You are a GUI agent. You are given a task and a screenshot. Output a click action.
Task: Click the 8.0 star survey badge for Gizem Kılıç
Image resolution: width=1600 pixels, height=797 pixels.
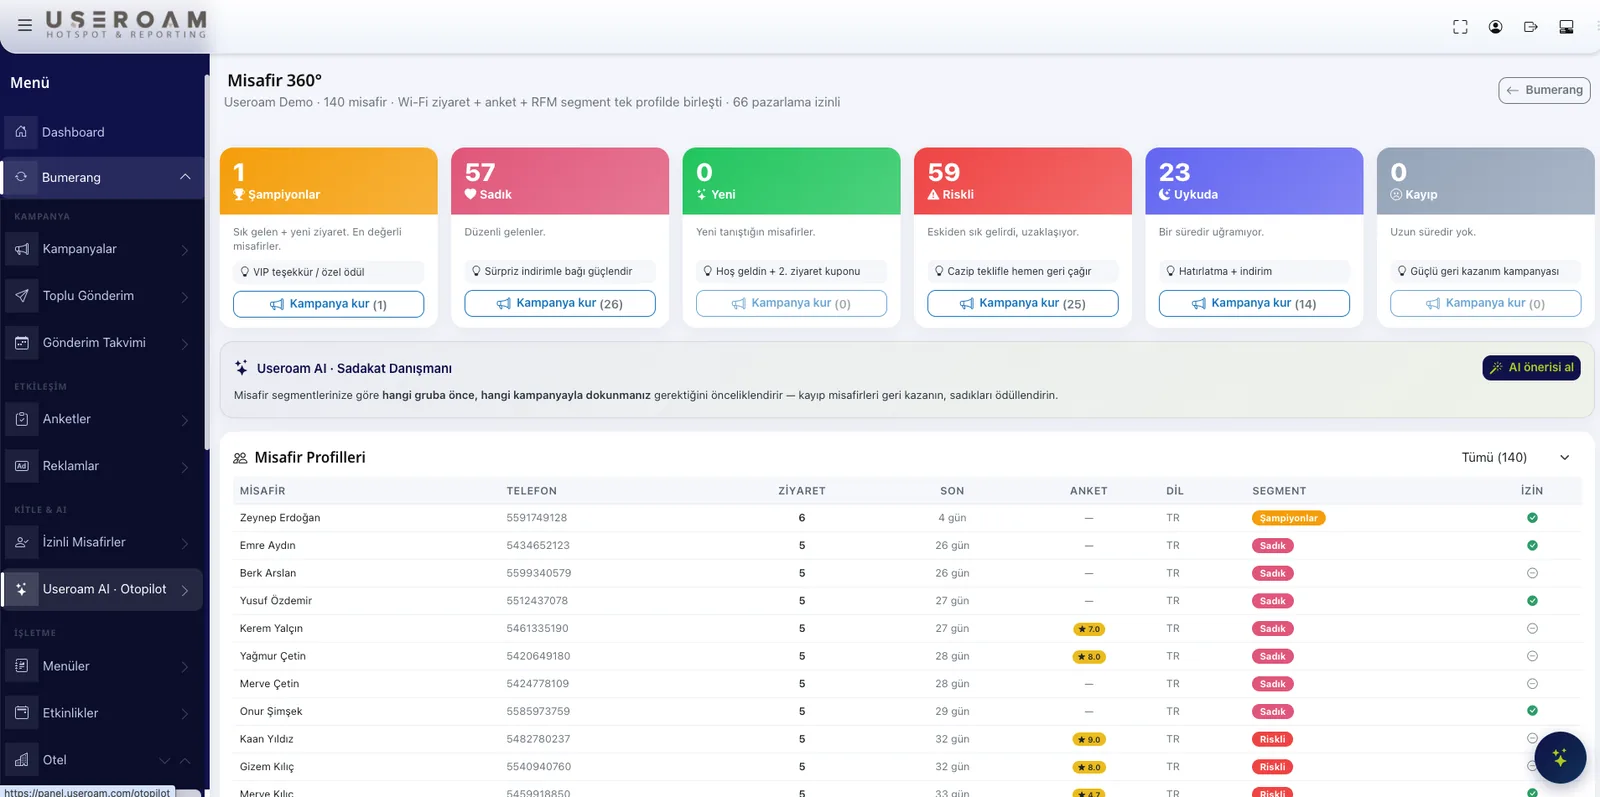1089,768
